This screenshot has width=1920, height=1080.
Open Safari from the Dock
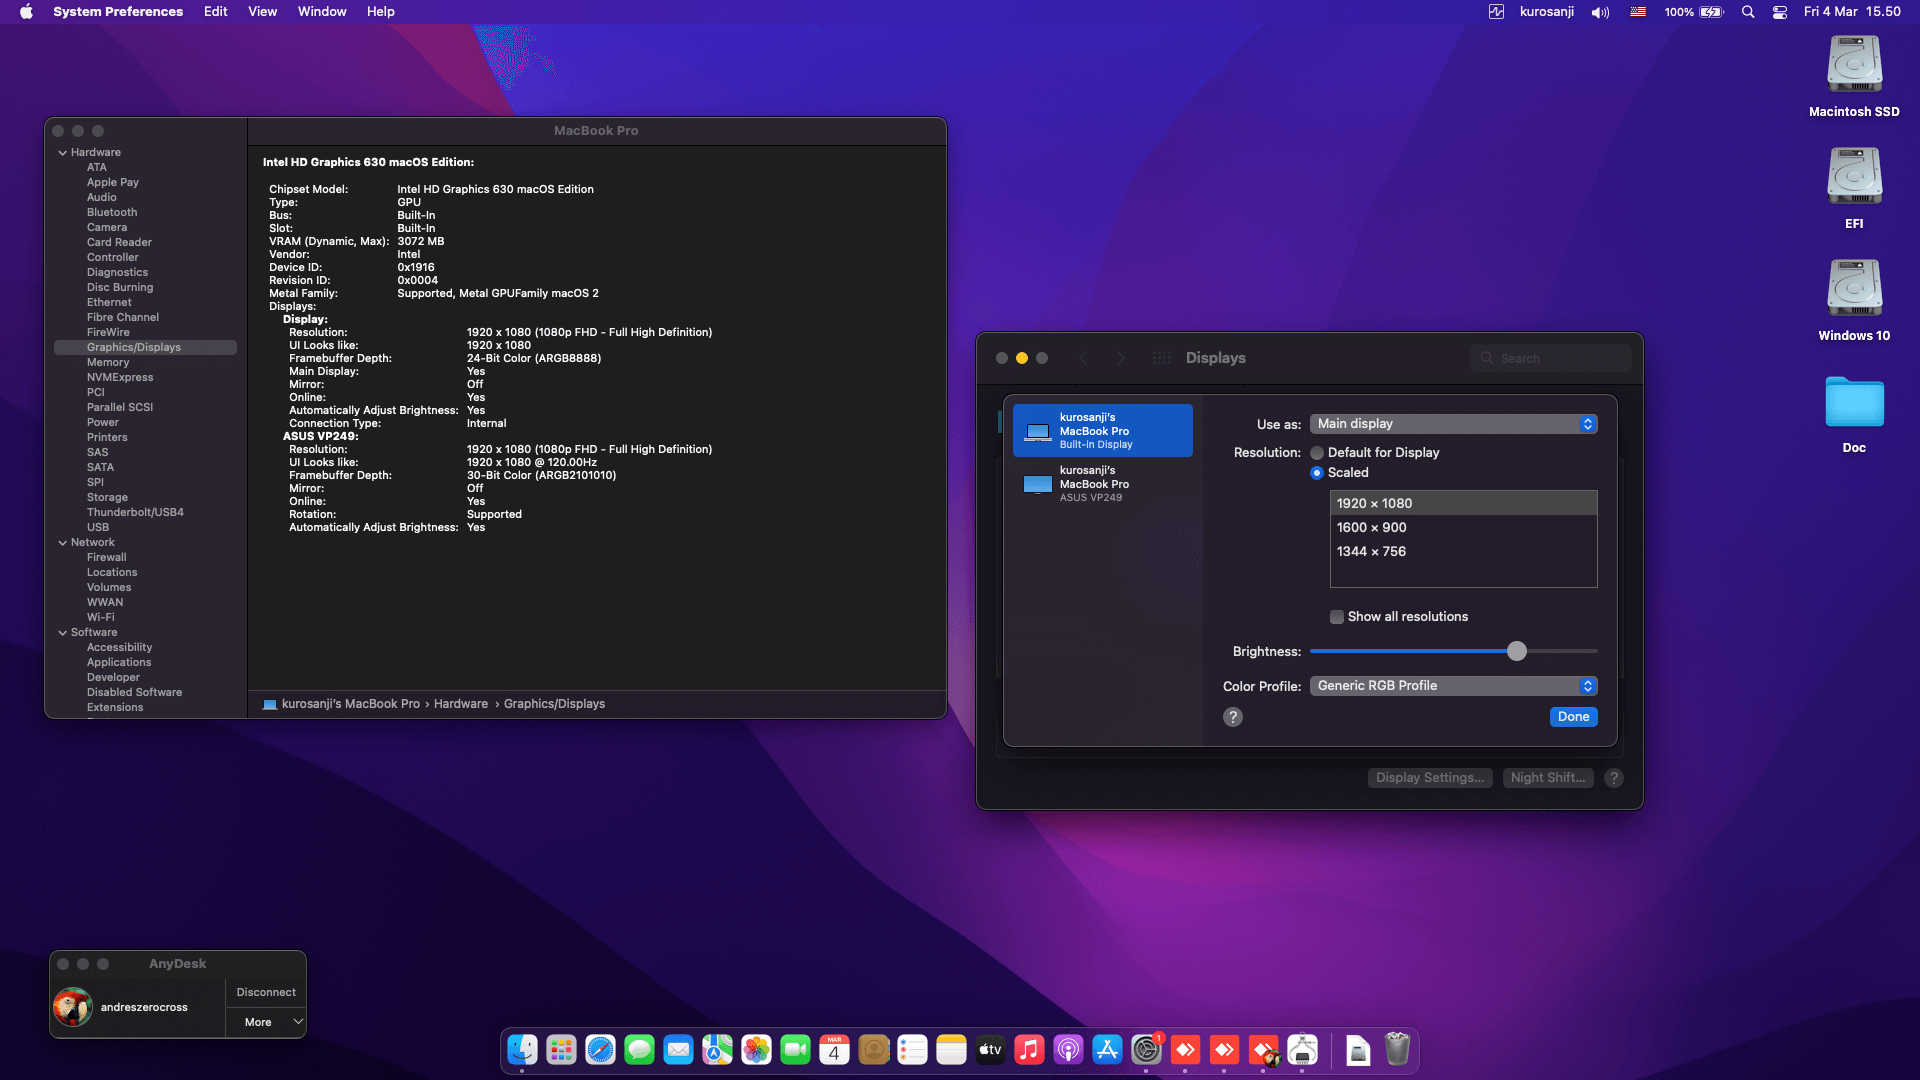pyautogui.click(x=600, y=1050)
